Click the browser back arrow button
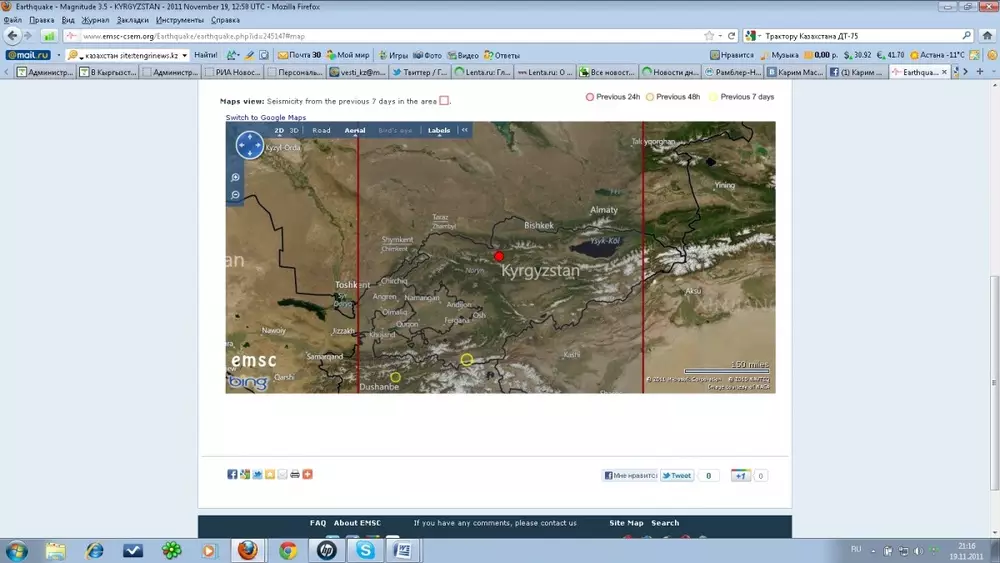This screenshot has height=563, width=1000. click(x=13, y=35)
